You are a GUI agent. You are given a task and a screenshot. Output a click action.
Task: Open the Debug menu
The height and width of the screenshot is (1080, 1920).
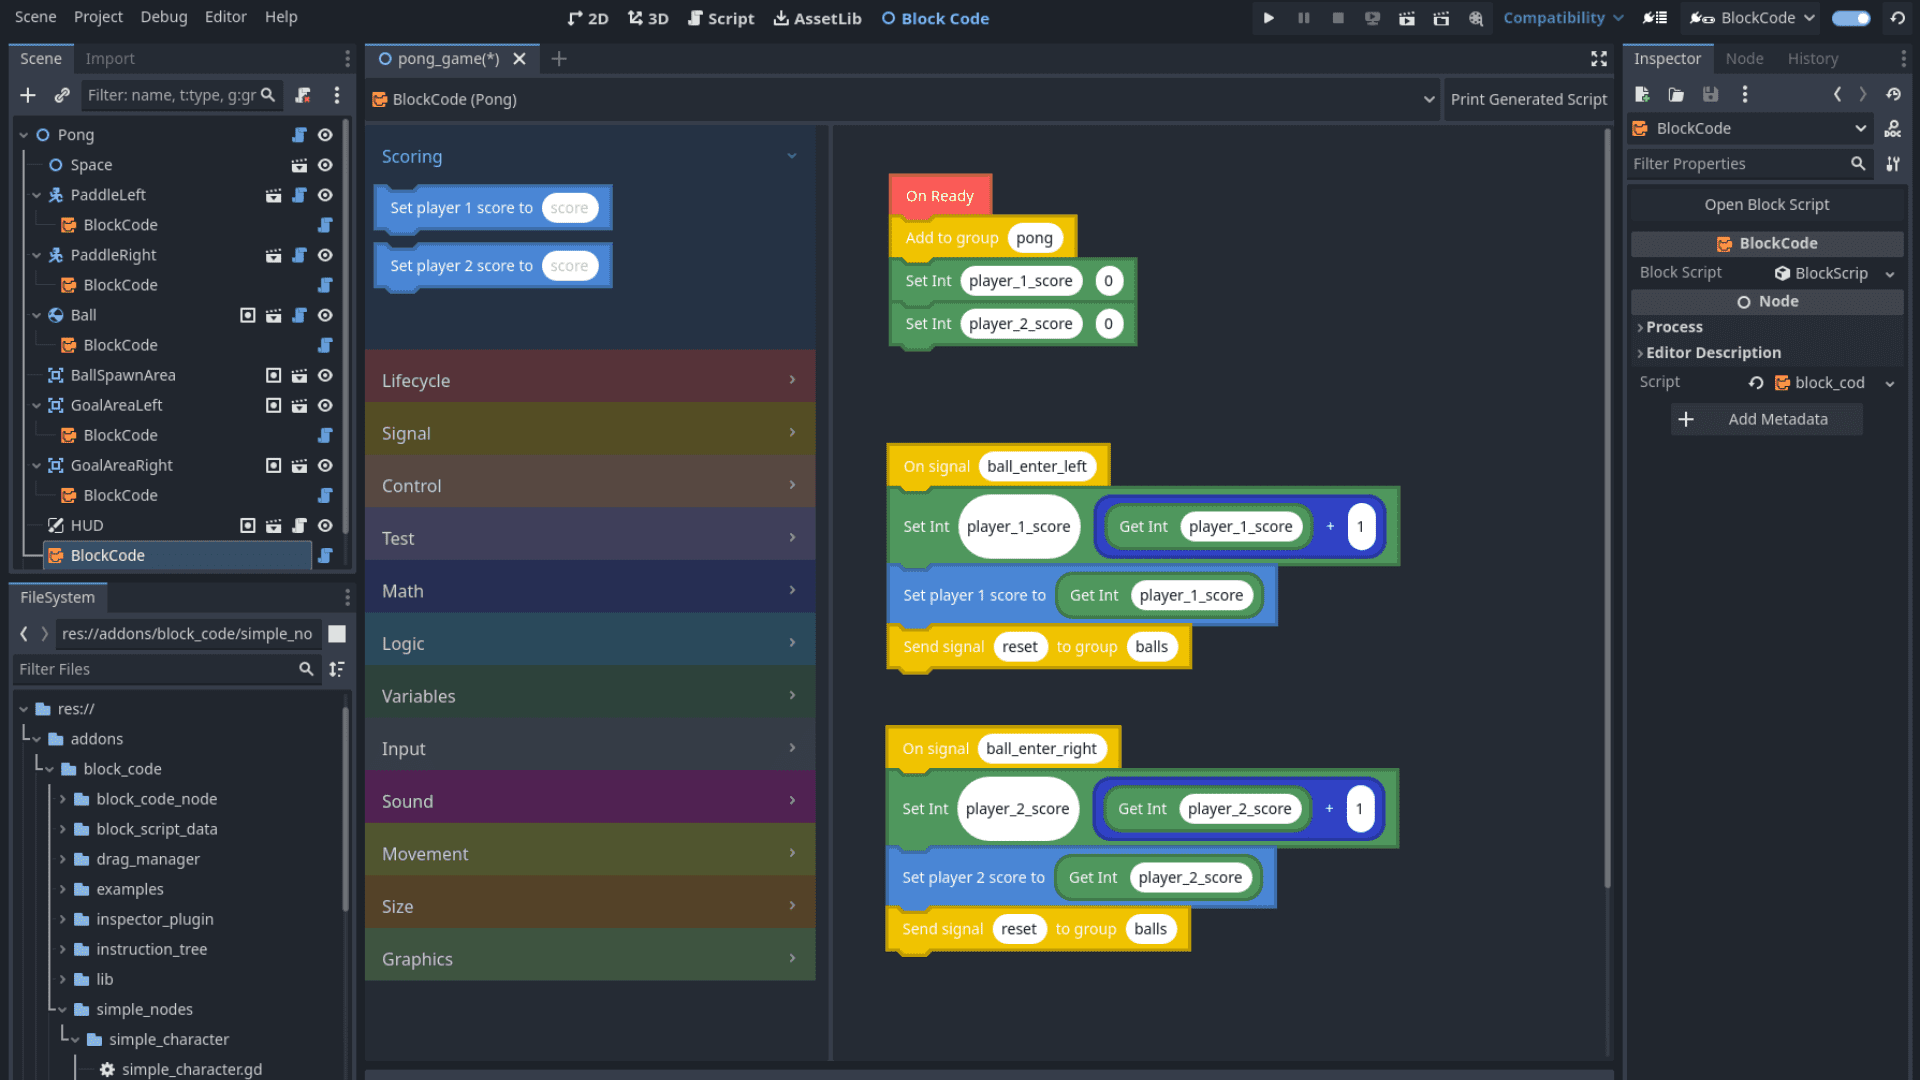tap(163, 17)
